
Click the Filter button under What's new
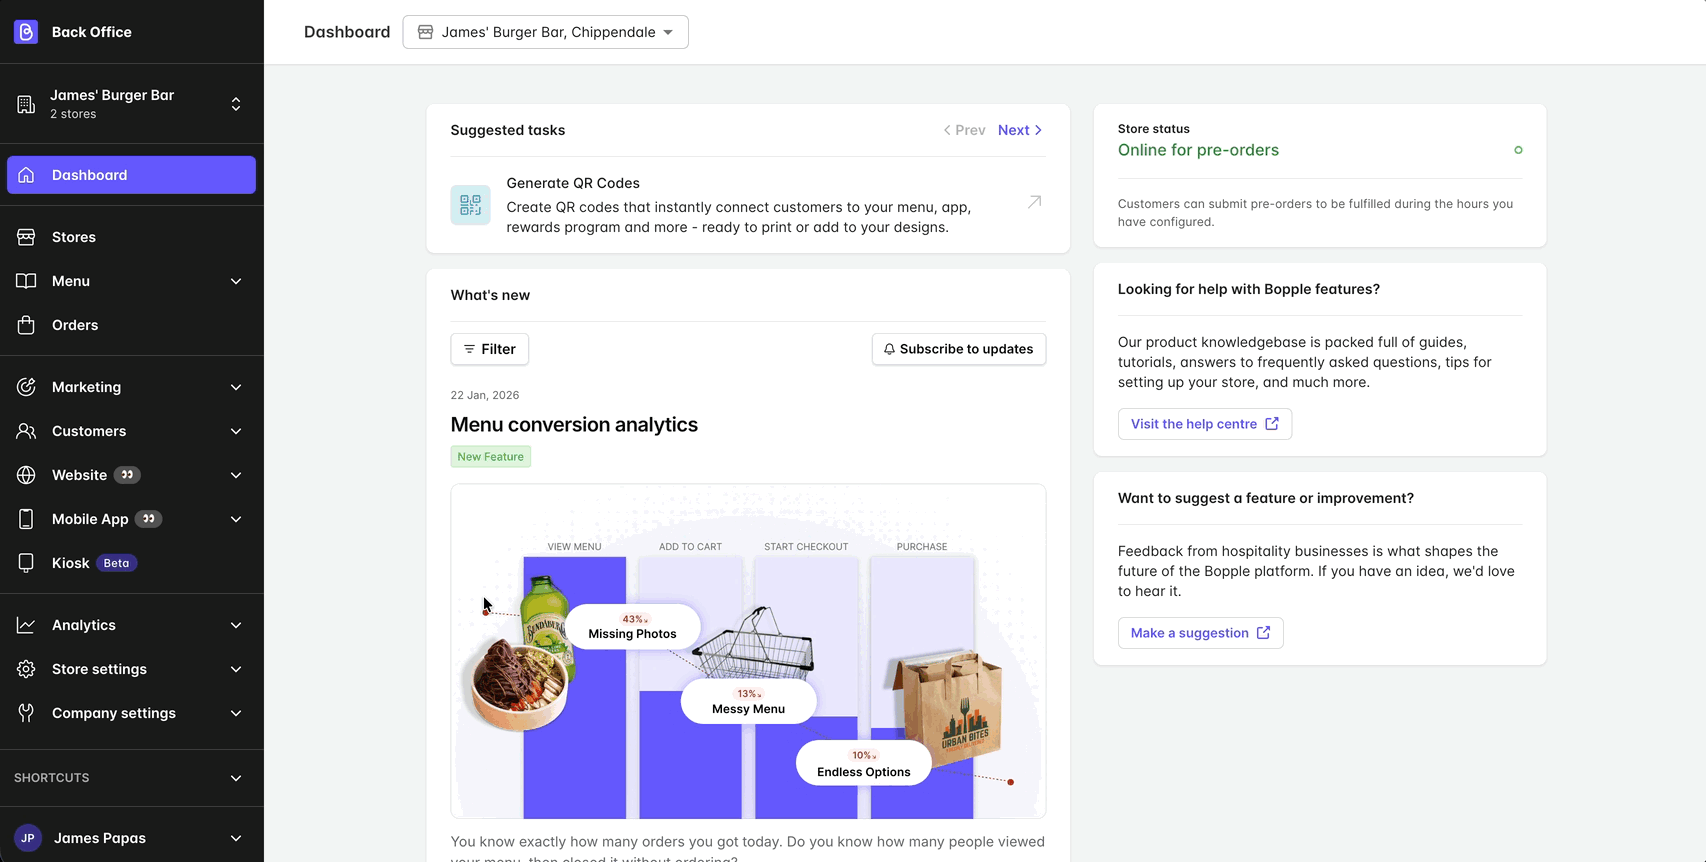[x=489, y=349]
